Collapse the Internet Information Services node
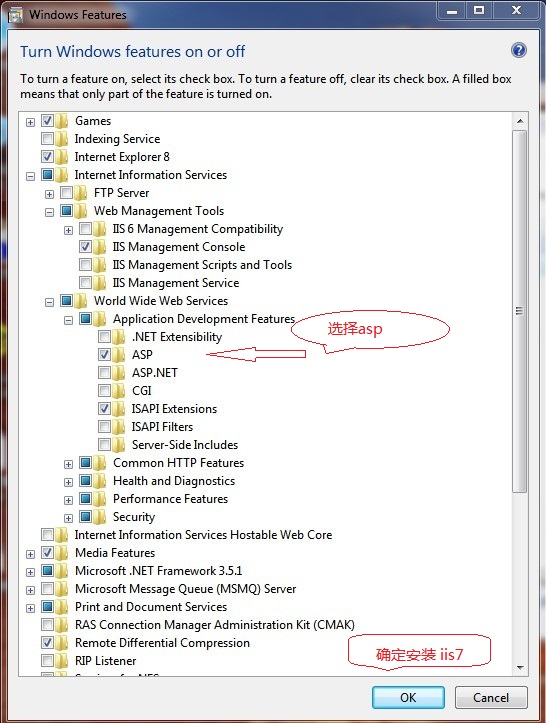The image size is (546, 723). click(x=30, y=176)
